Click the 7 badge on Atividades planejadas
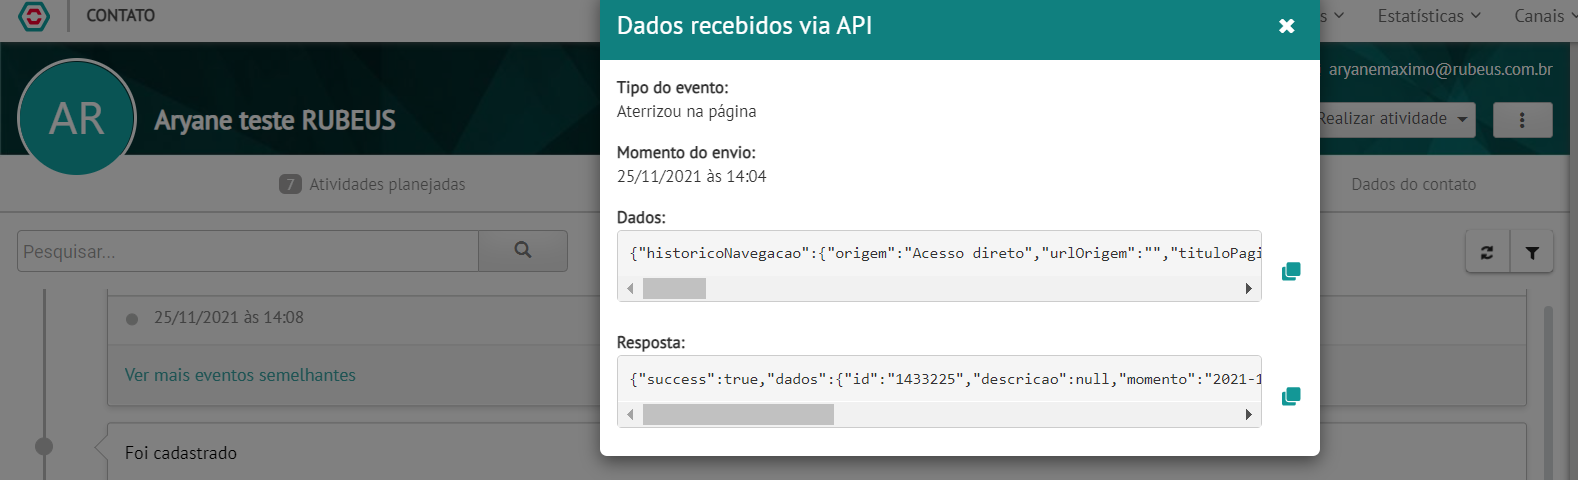 290,184
